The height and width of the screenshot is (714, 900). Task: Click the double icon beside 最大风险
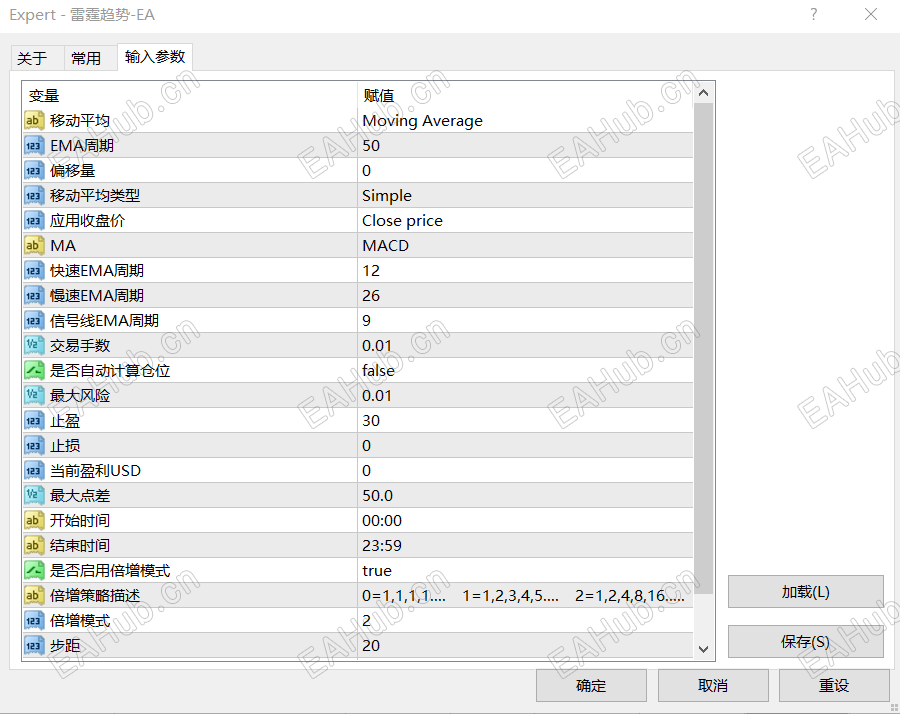pyautogui.click(x=34, y=395)
